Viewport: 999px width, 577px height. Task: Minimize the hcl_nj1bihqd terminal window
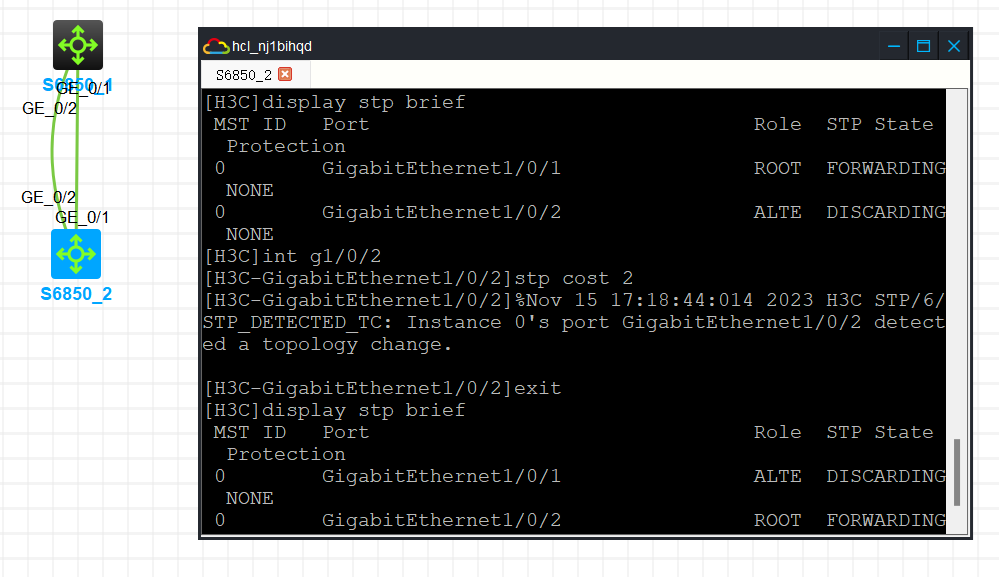click(x=893, y=46)
